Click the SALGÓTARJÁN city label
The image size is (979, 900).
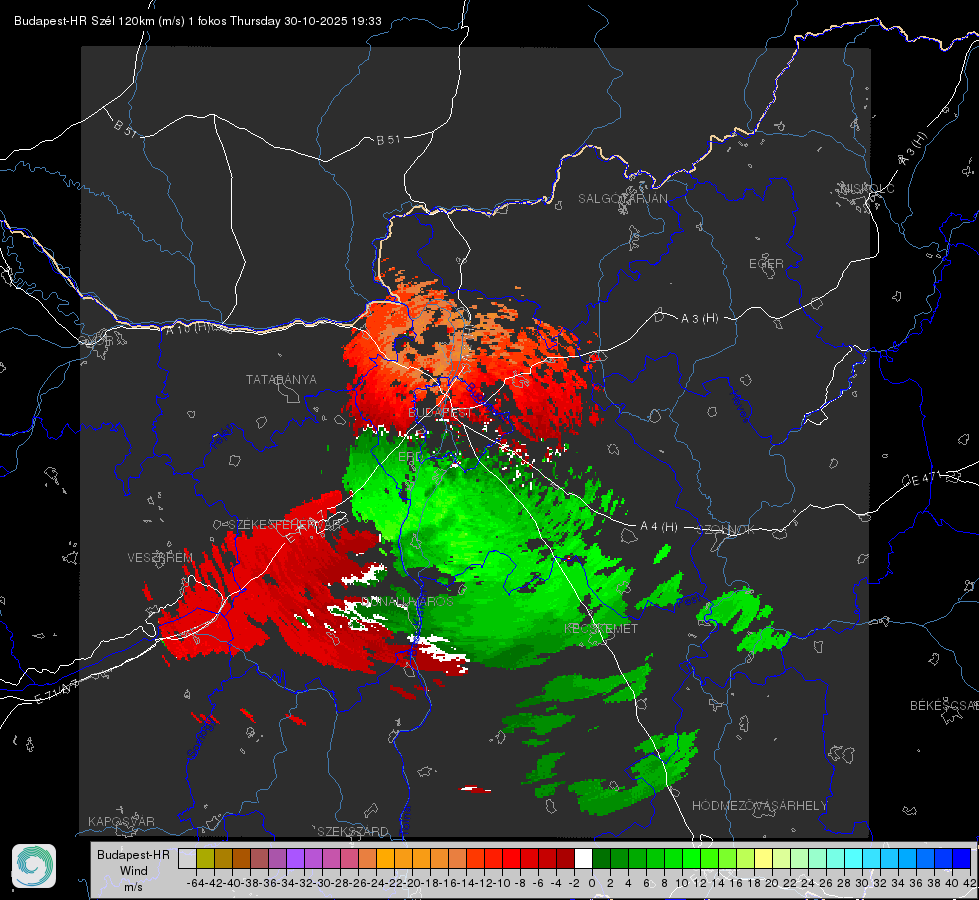coord(622,199)
